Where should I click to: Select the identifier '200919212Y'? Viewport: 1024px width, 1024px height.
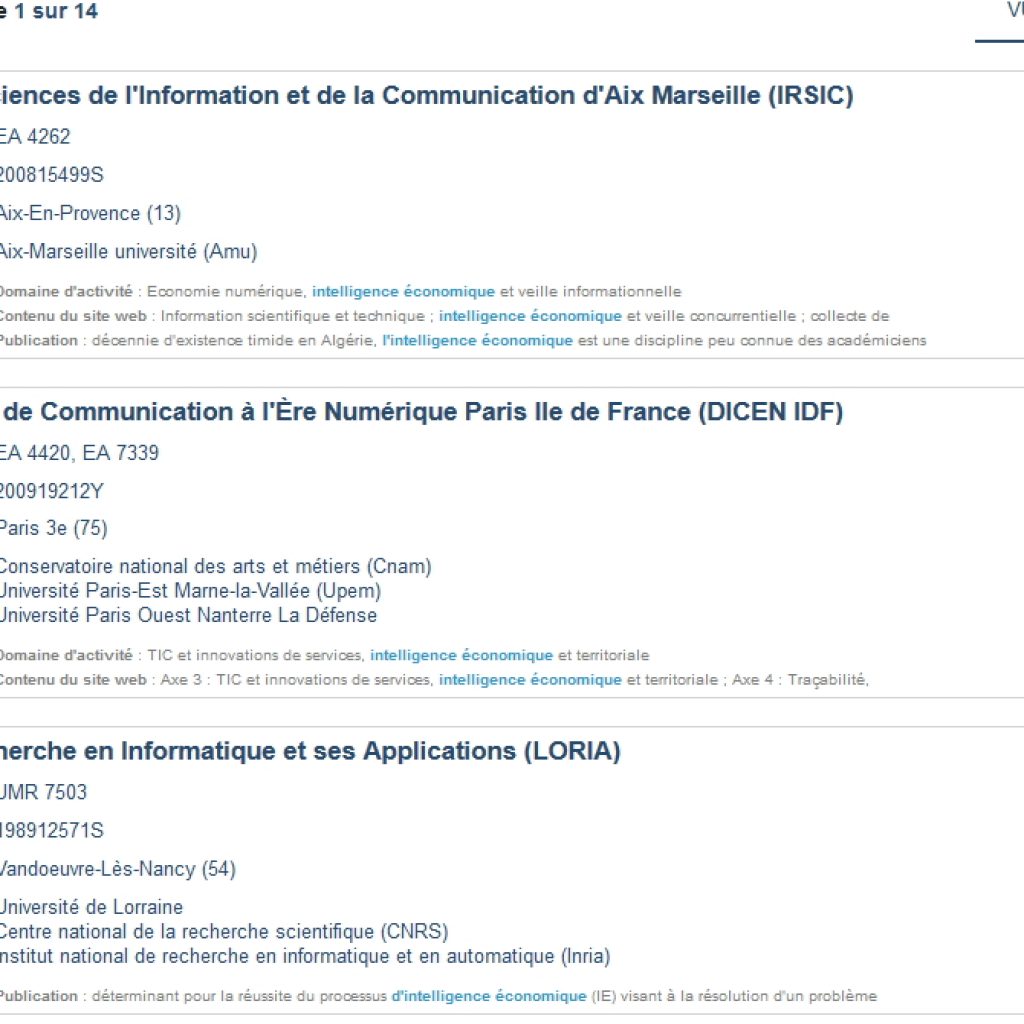52,491
